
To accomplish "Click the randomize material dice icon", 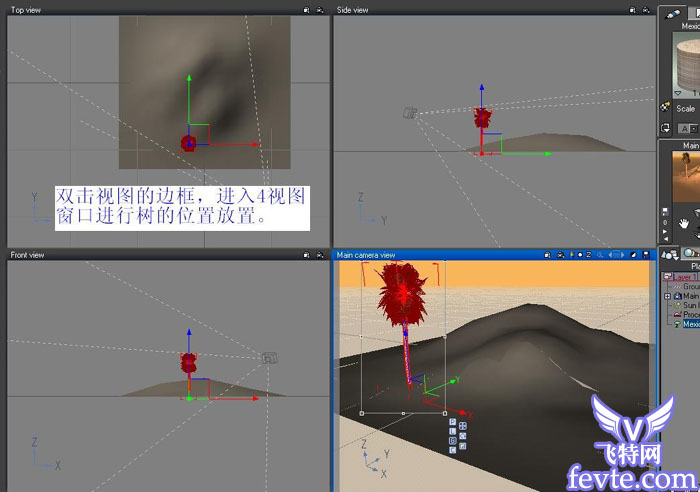I will tap(665, 107).
